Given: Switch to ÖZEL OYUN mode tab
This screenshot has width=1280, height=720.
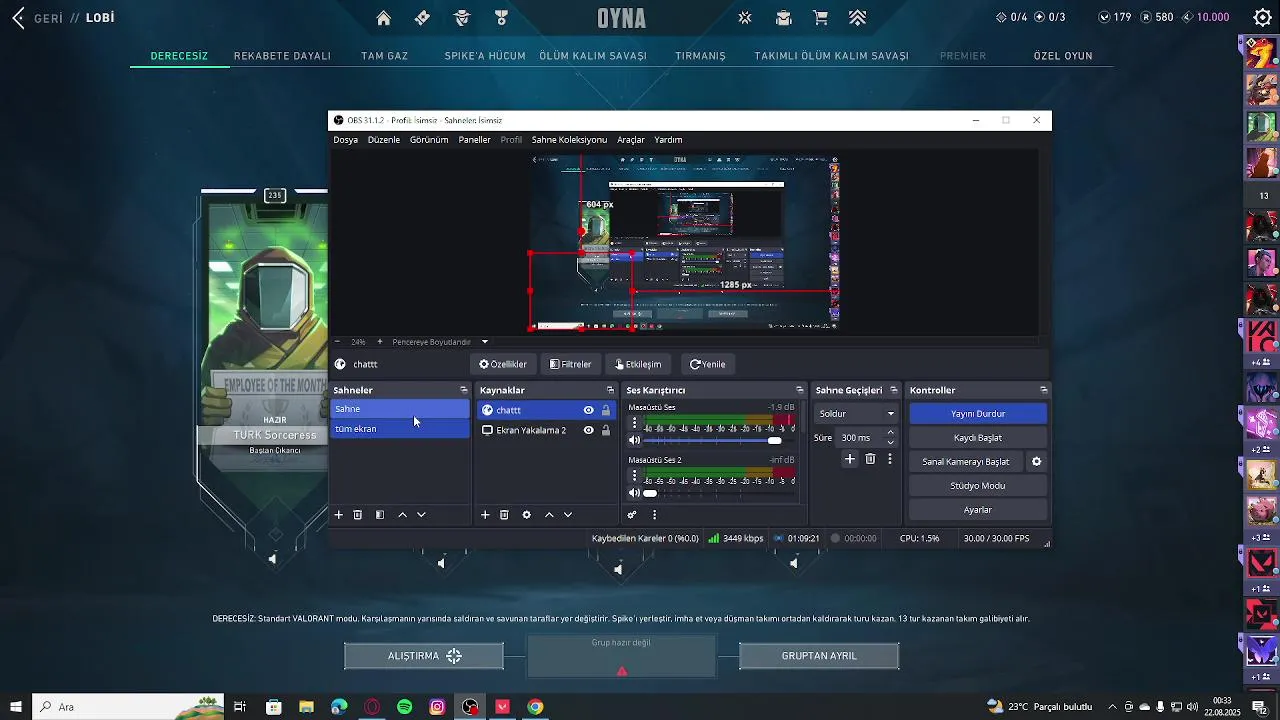Looking at the screenshot, I should [1063, 56].
